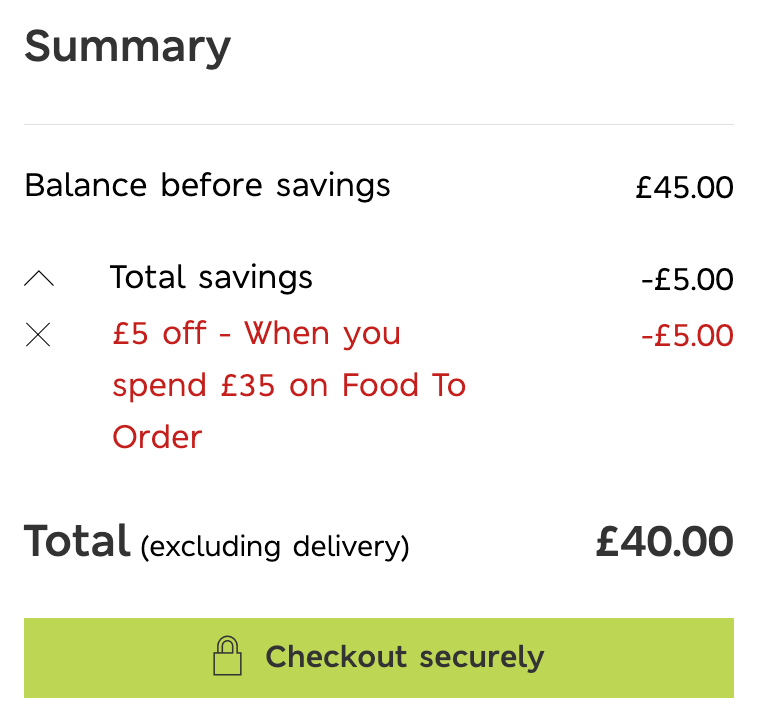Open the red '£5 off - When you' offer text
The image size is (766, 716).
click(x=256, y=334)
